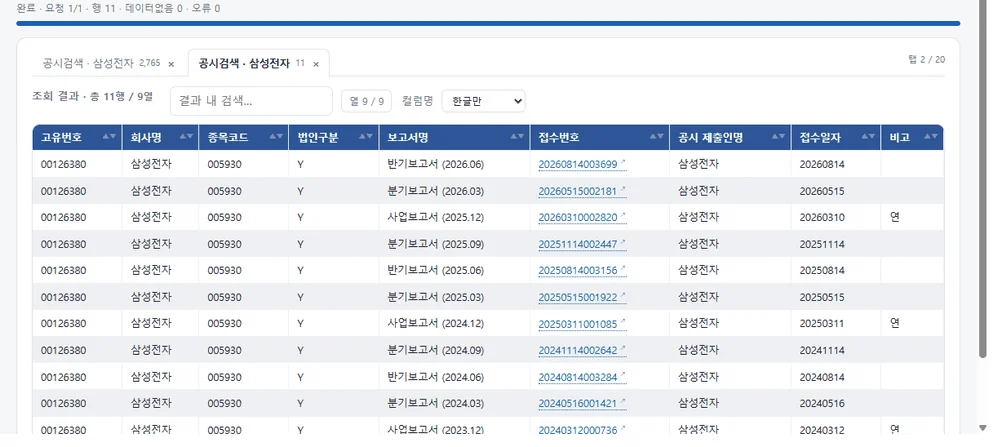Open filing link 20250515001922

[582, 297]
